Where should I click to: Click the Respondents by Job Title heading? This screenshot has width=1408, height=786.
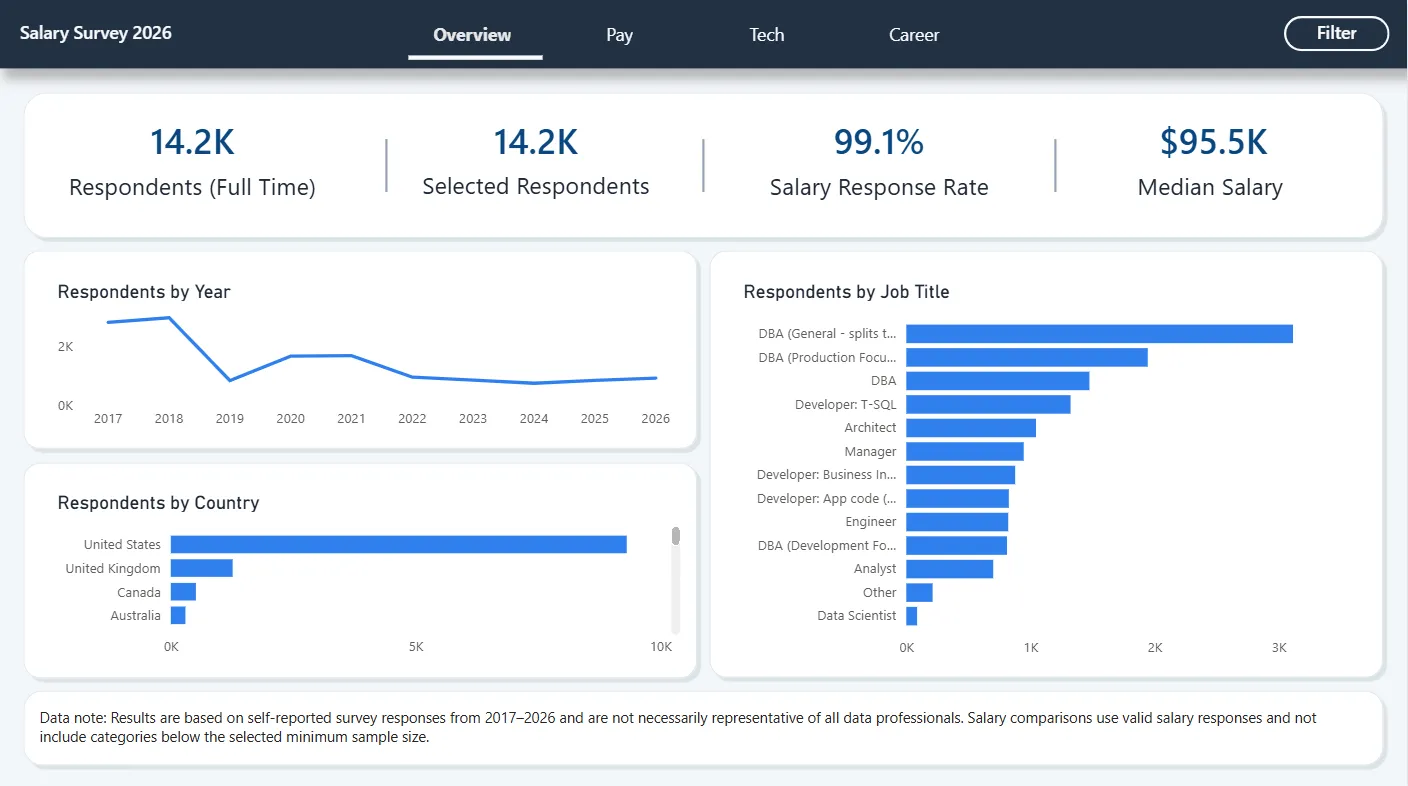(846, 292)
